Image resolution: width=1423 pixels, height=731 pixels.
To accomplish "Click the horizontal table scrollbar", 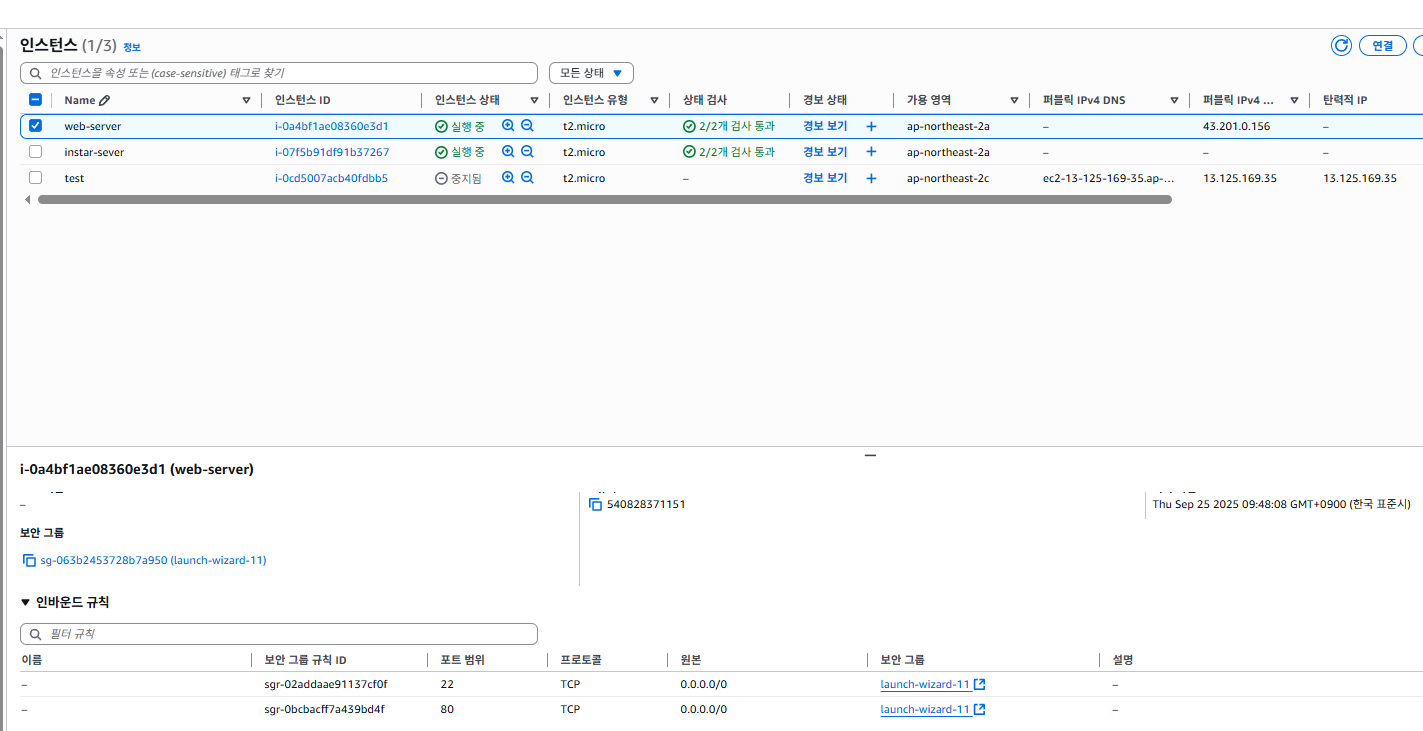I will tap(604, 199).
